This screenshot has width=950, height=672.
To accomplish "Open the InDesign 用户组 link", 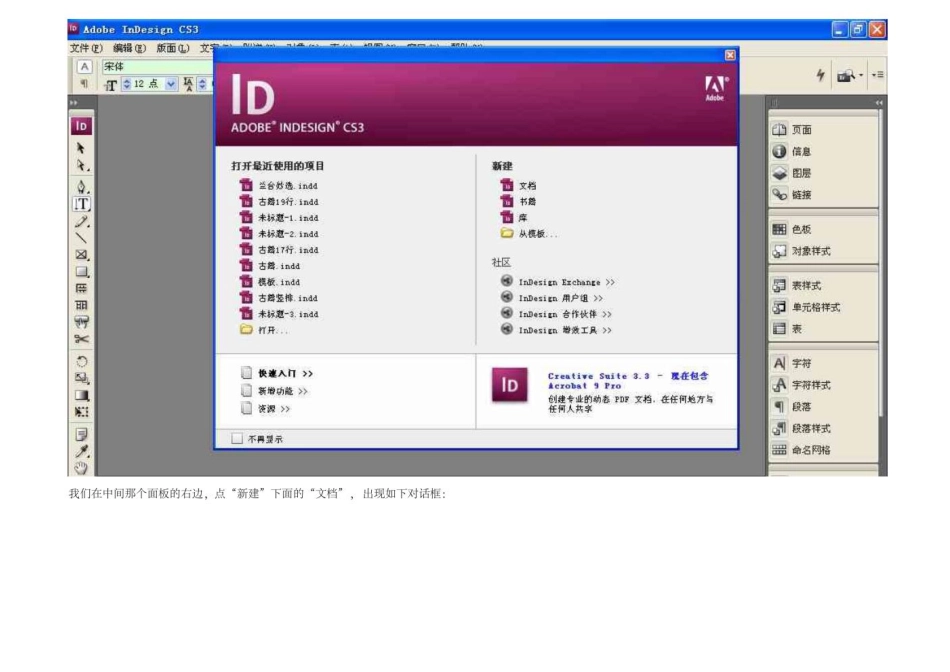I will click(552, 298).
